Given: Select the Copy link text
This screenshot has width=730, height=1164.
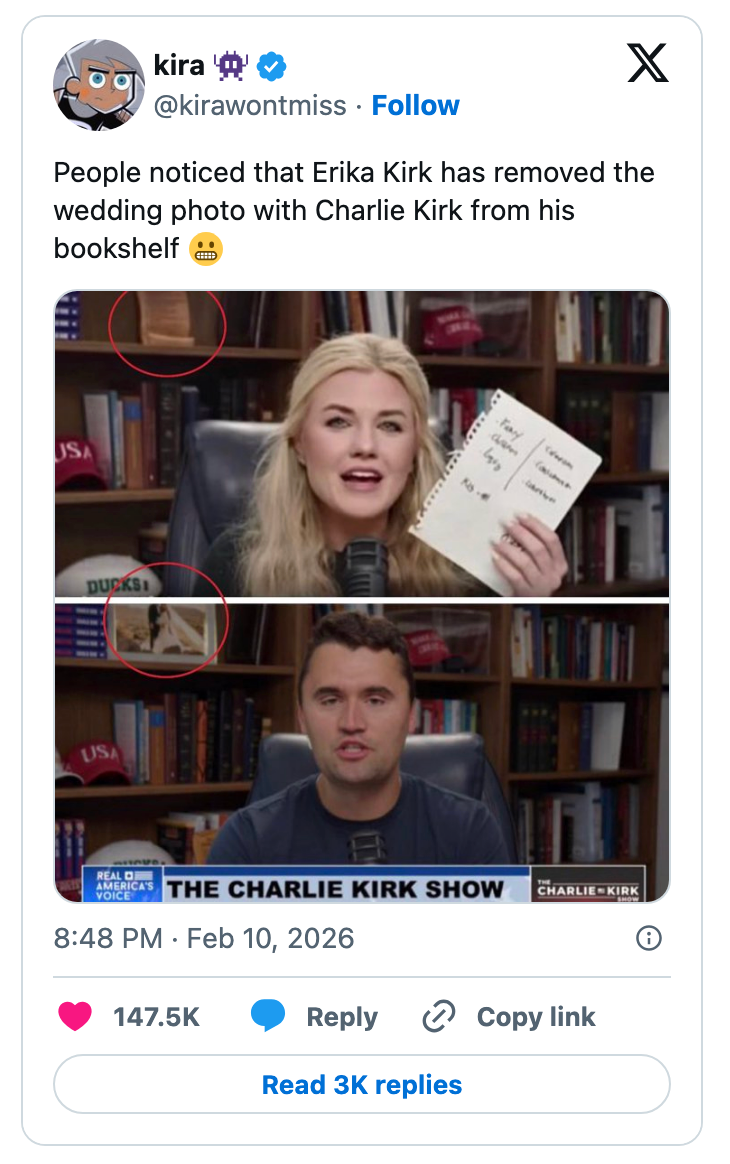Looking at the screenshot, I should [535, 1017].
